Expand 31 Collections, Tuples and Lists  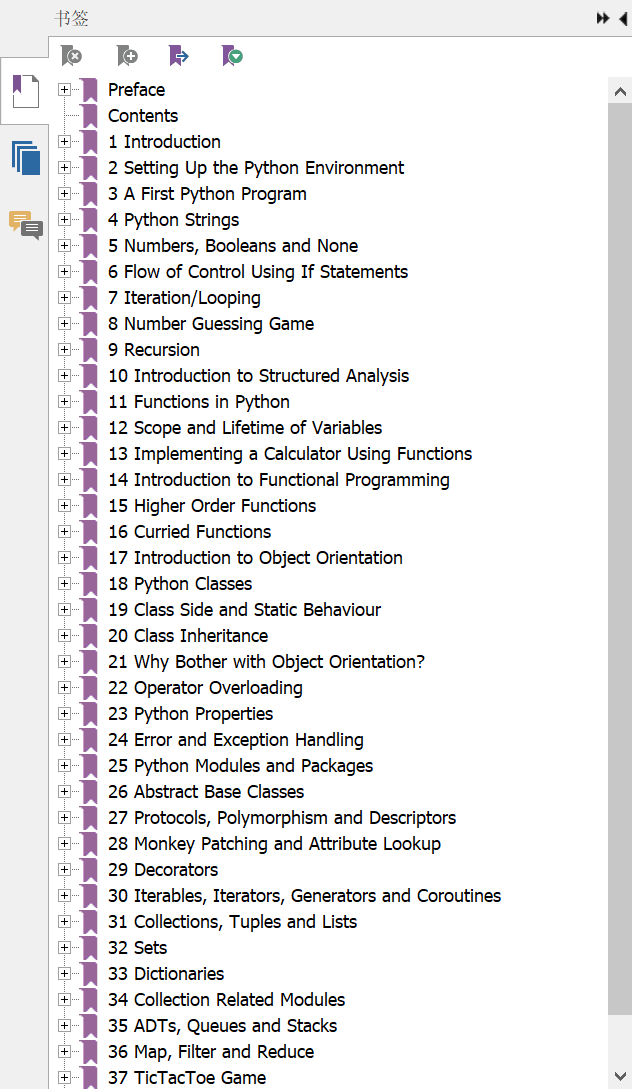[x=65, y=922]
